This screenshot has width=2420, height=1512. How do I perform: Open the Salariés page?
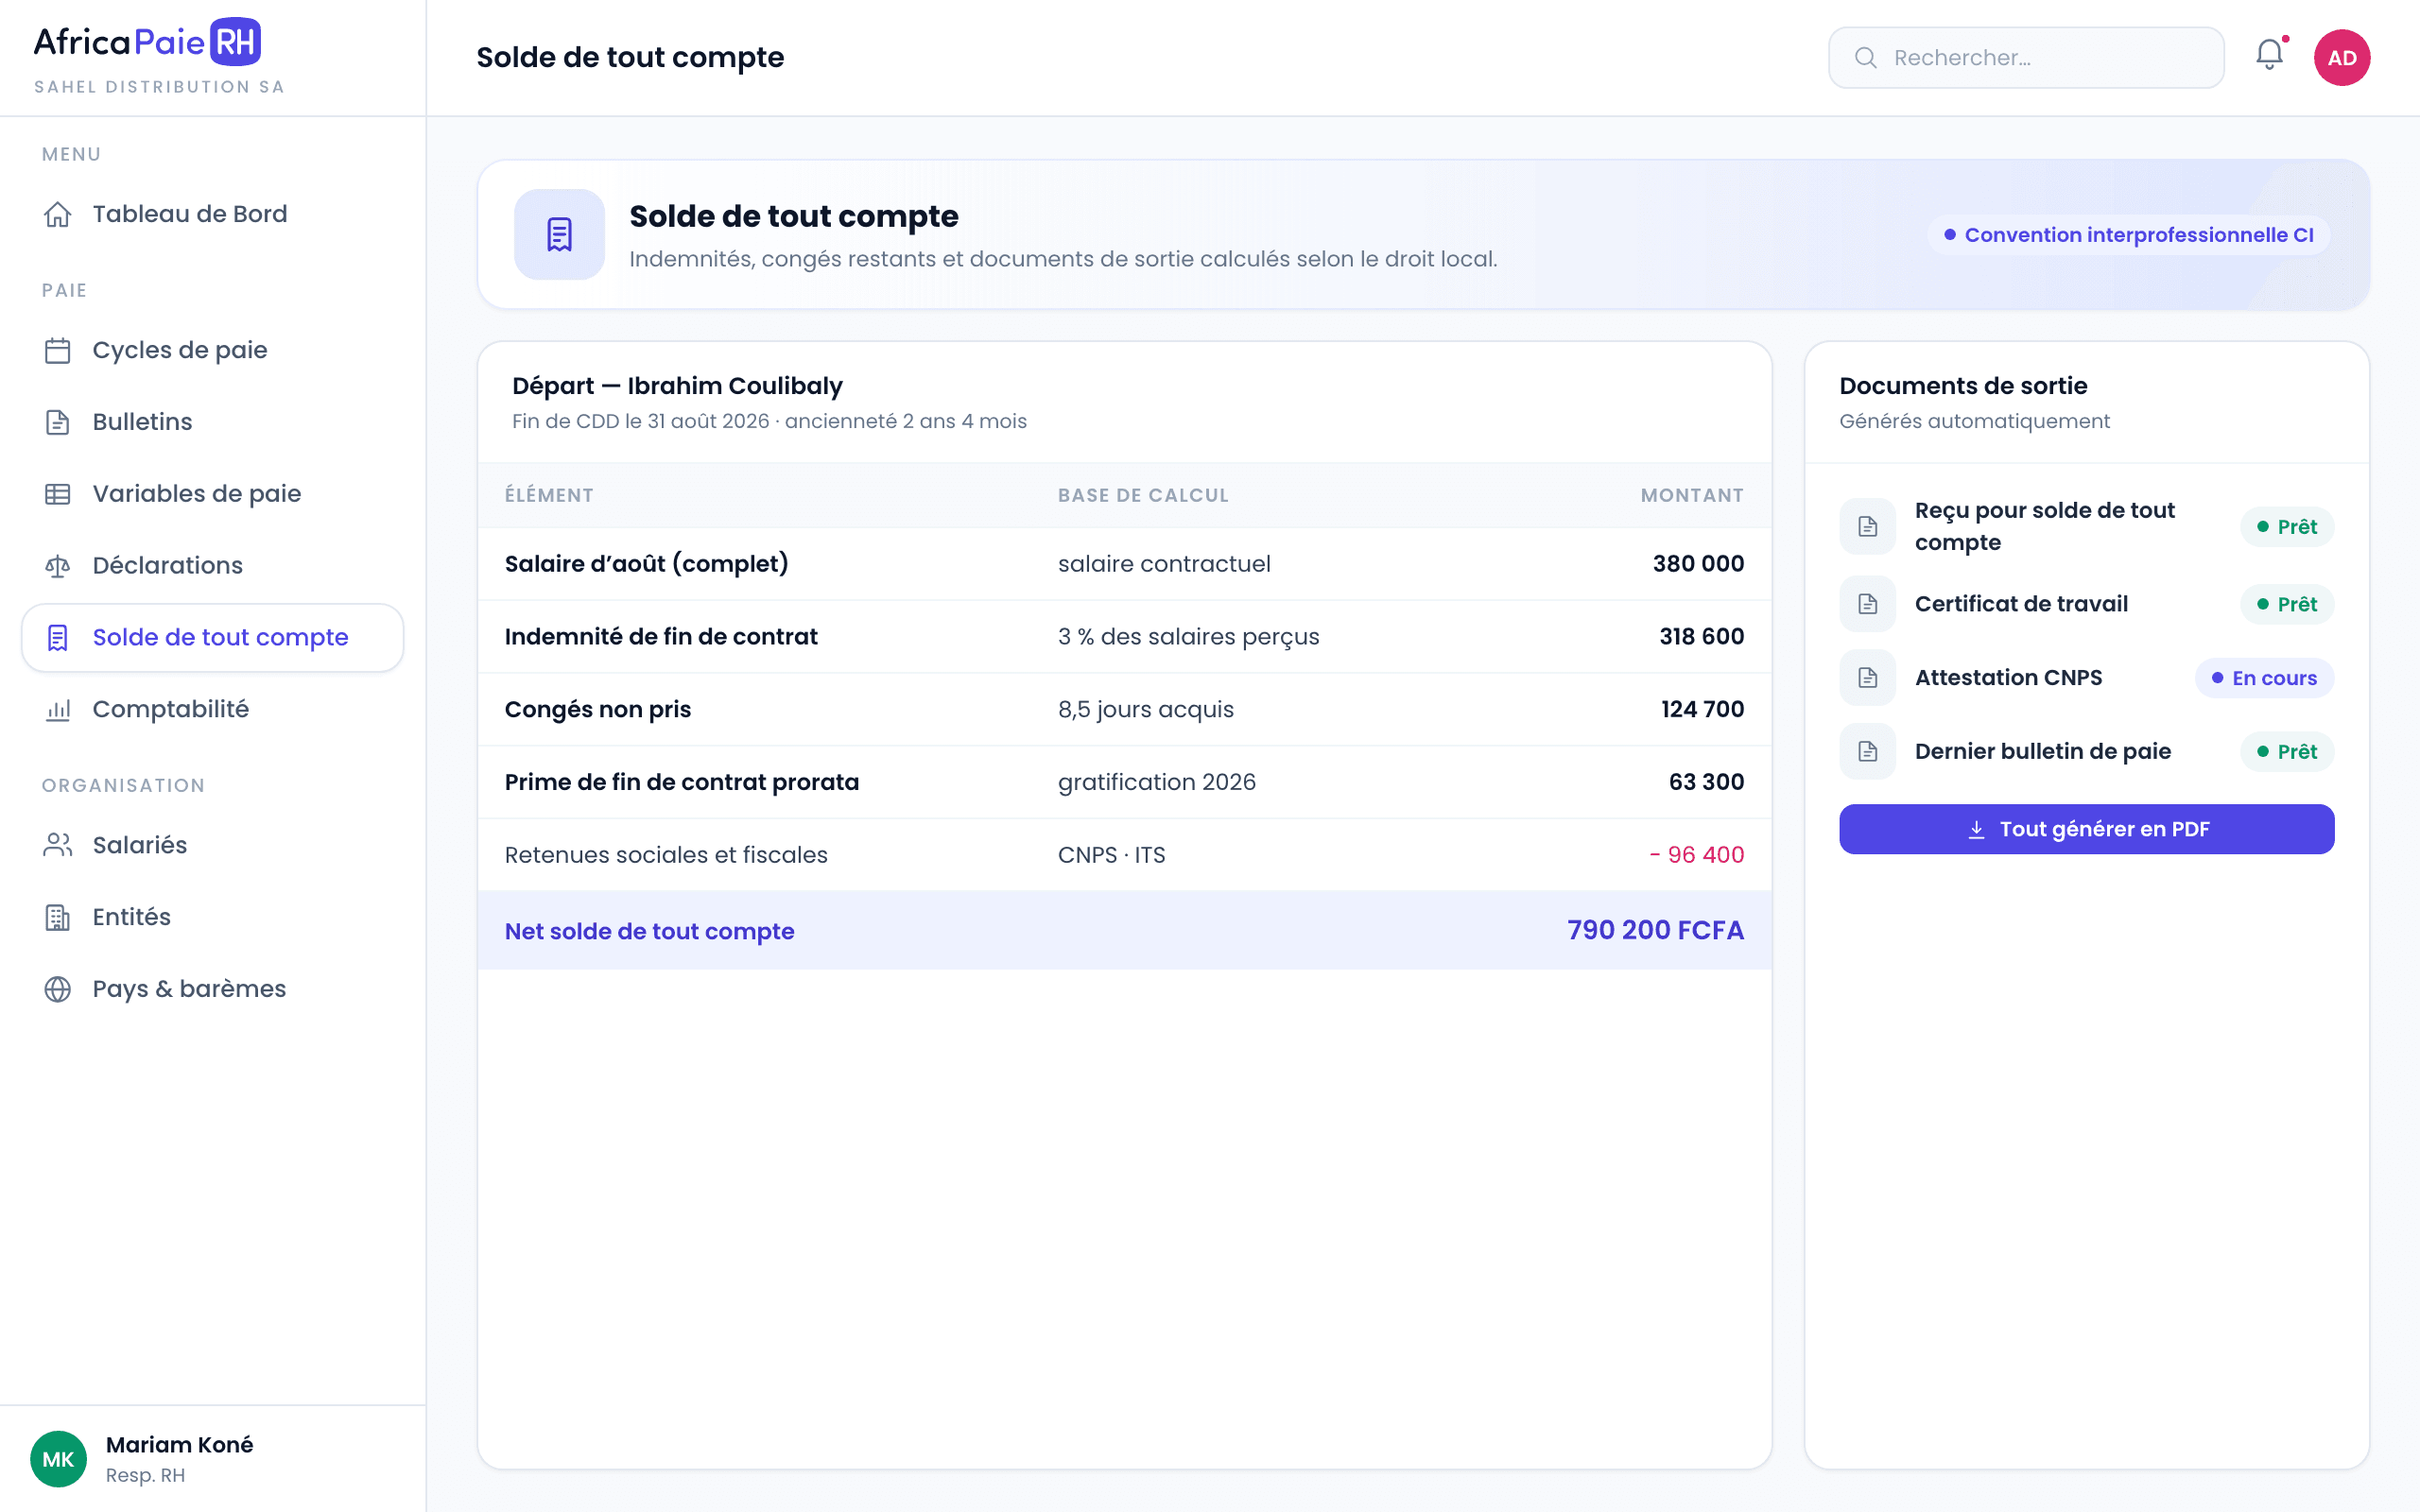(212, 845)
